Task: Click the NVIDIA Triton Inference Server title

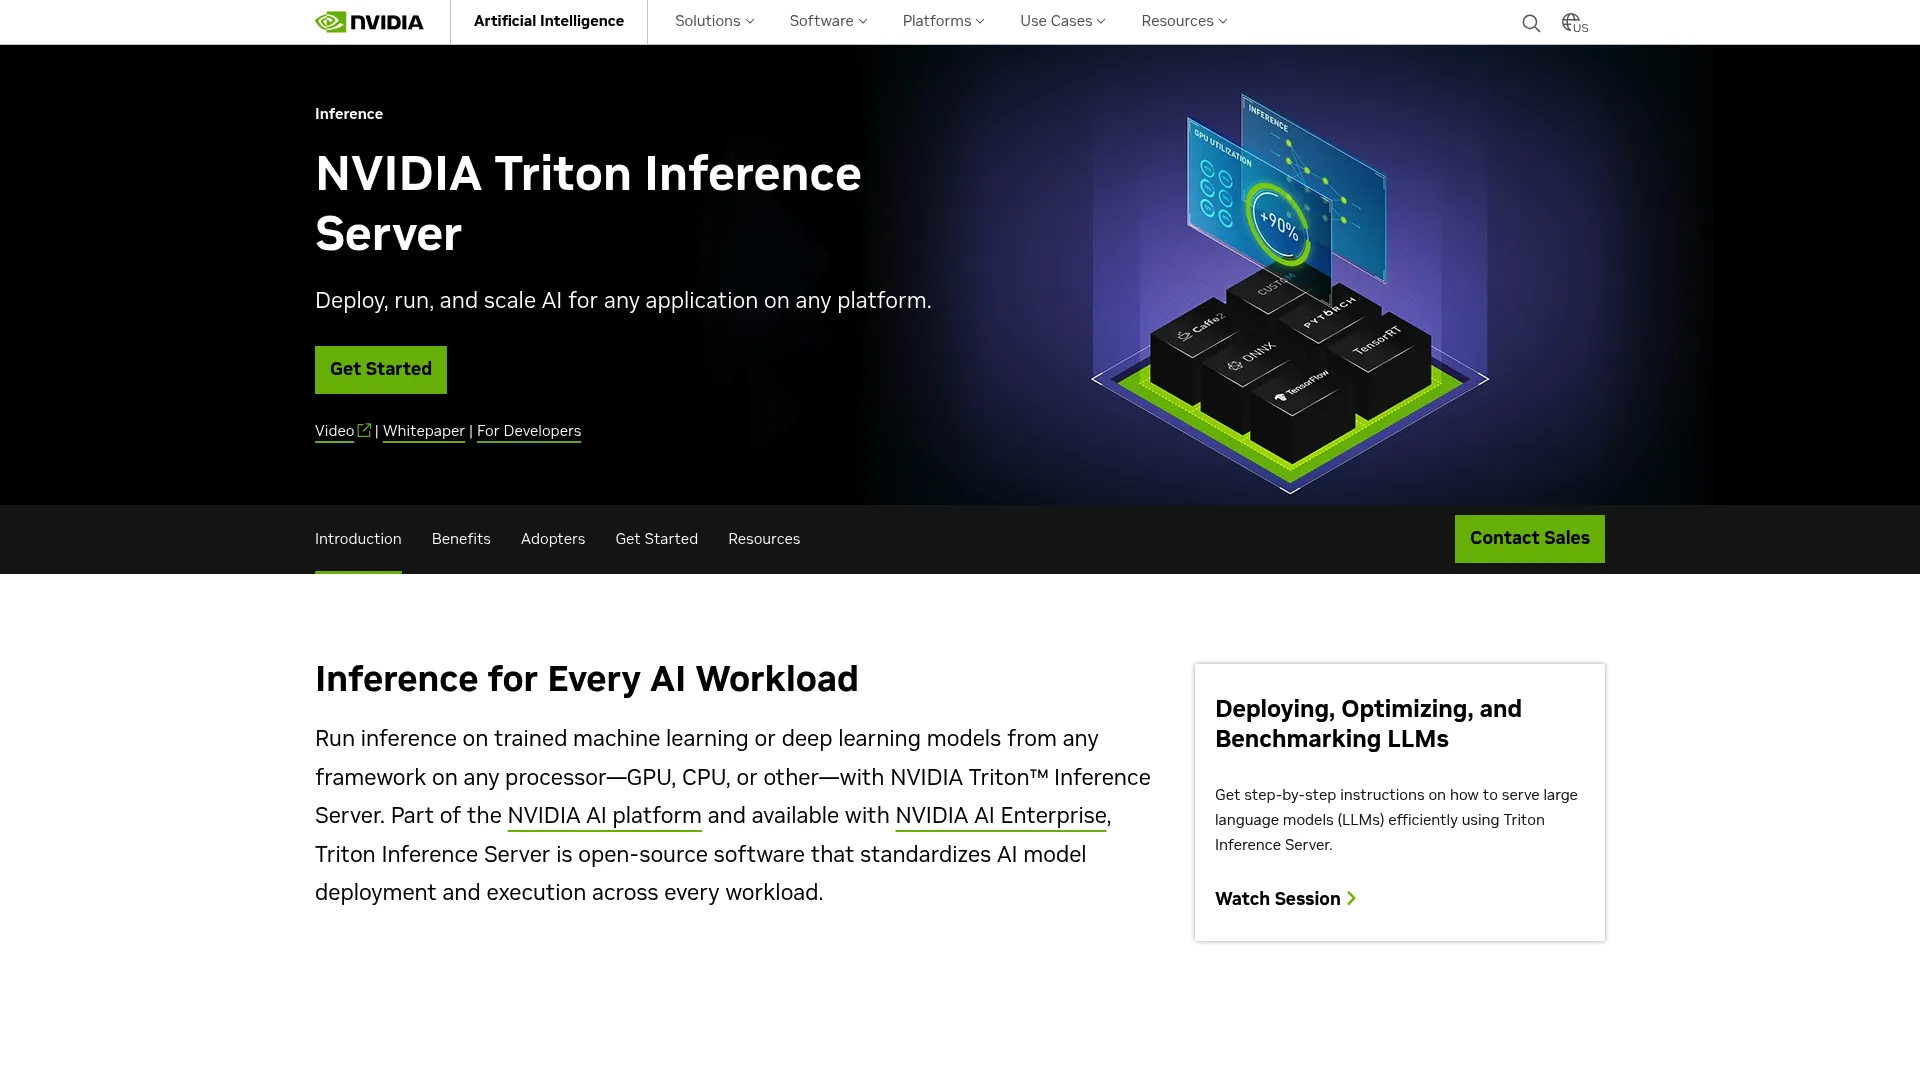Action: click(588, 204)
